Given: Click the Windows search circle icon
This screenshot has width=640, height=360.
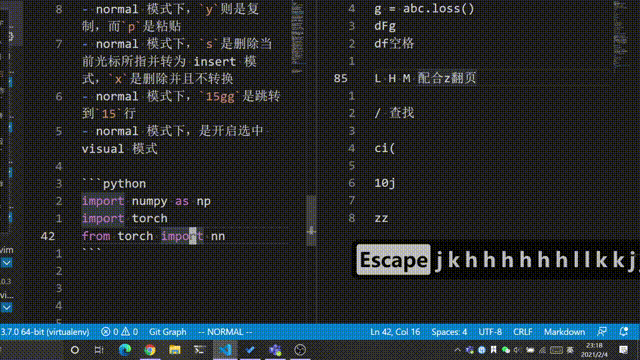Looking at the screenshot, I should [x=75, y=350].
